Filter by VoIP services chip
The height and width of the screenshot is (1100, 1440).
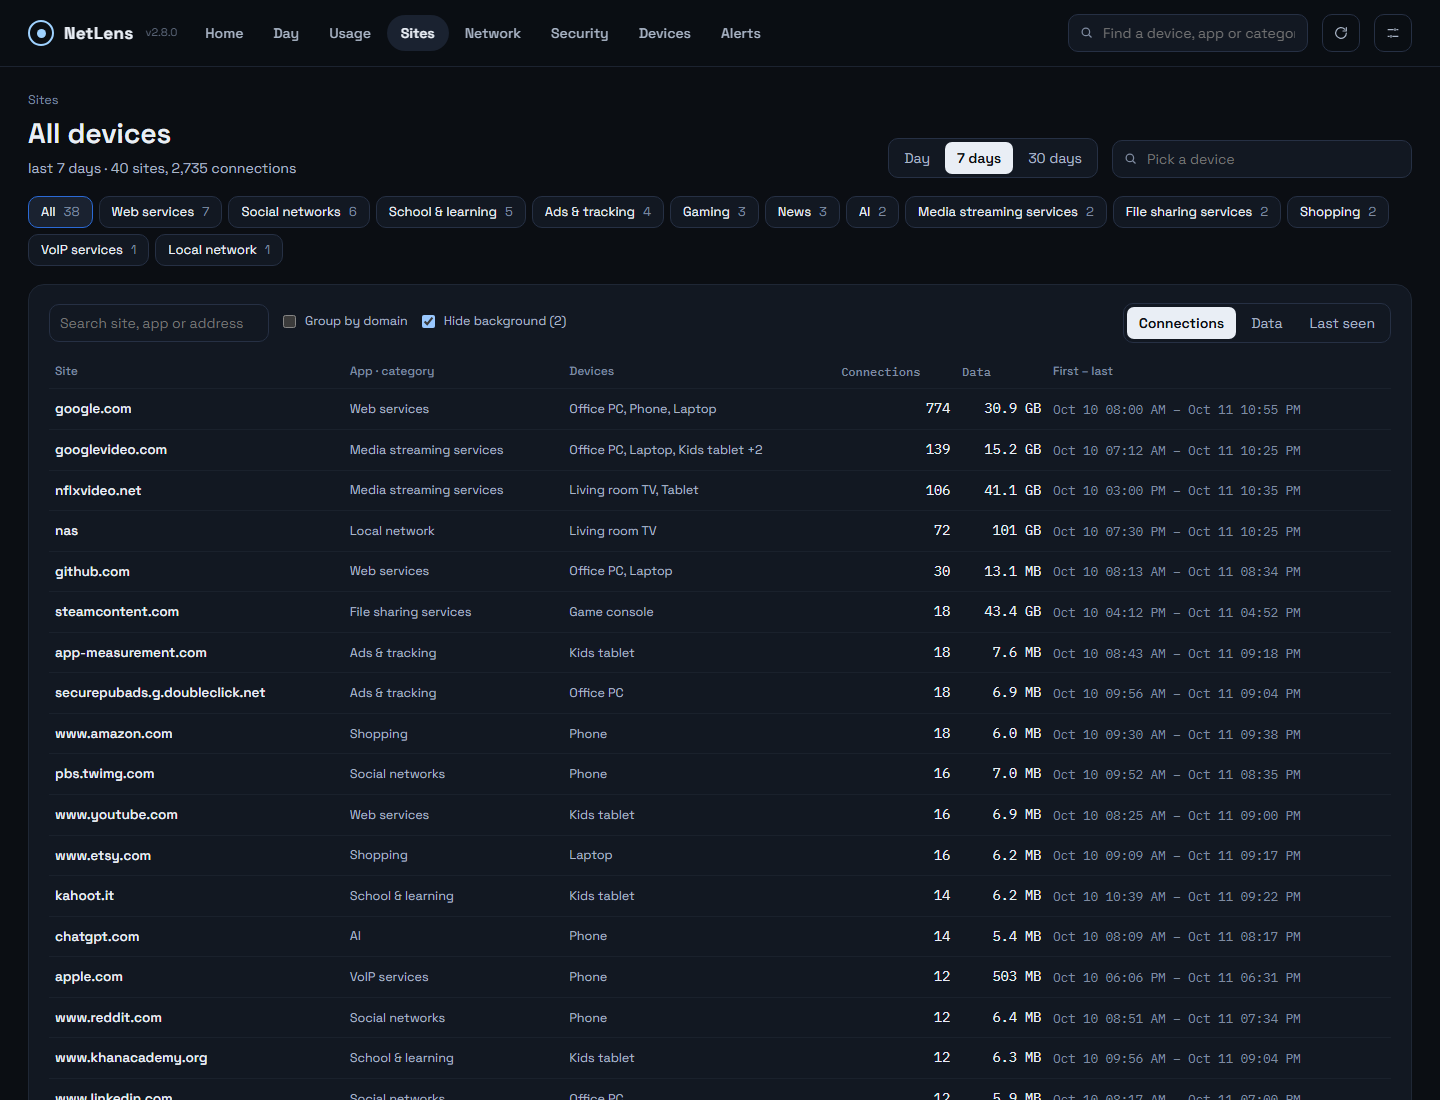(89, 250)
